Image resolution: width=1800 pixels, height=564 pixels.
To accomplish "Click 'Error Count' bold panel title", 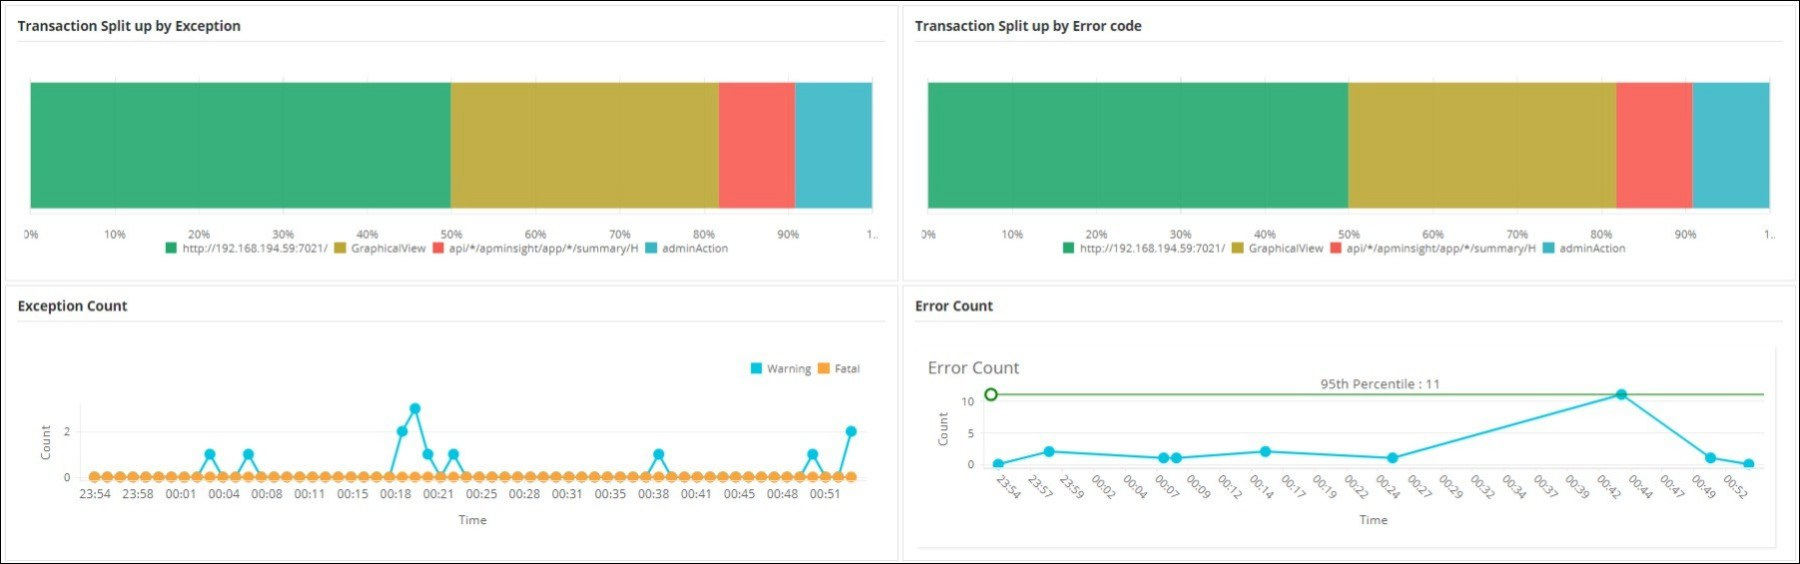I will point(954,306).
